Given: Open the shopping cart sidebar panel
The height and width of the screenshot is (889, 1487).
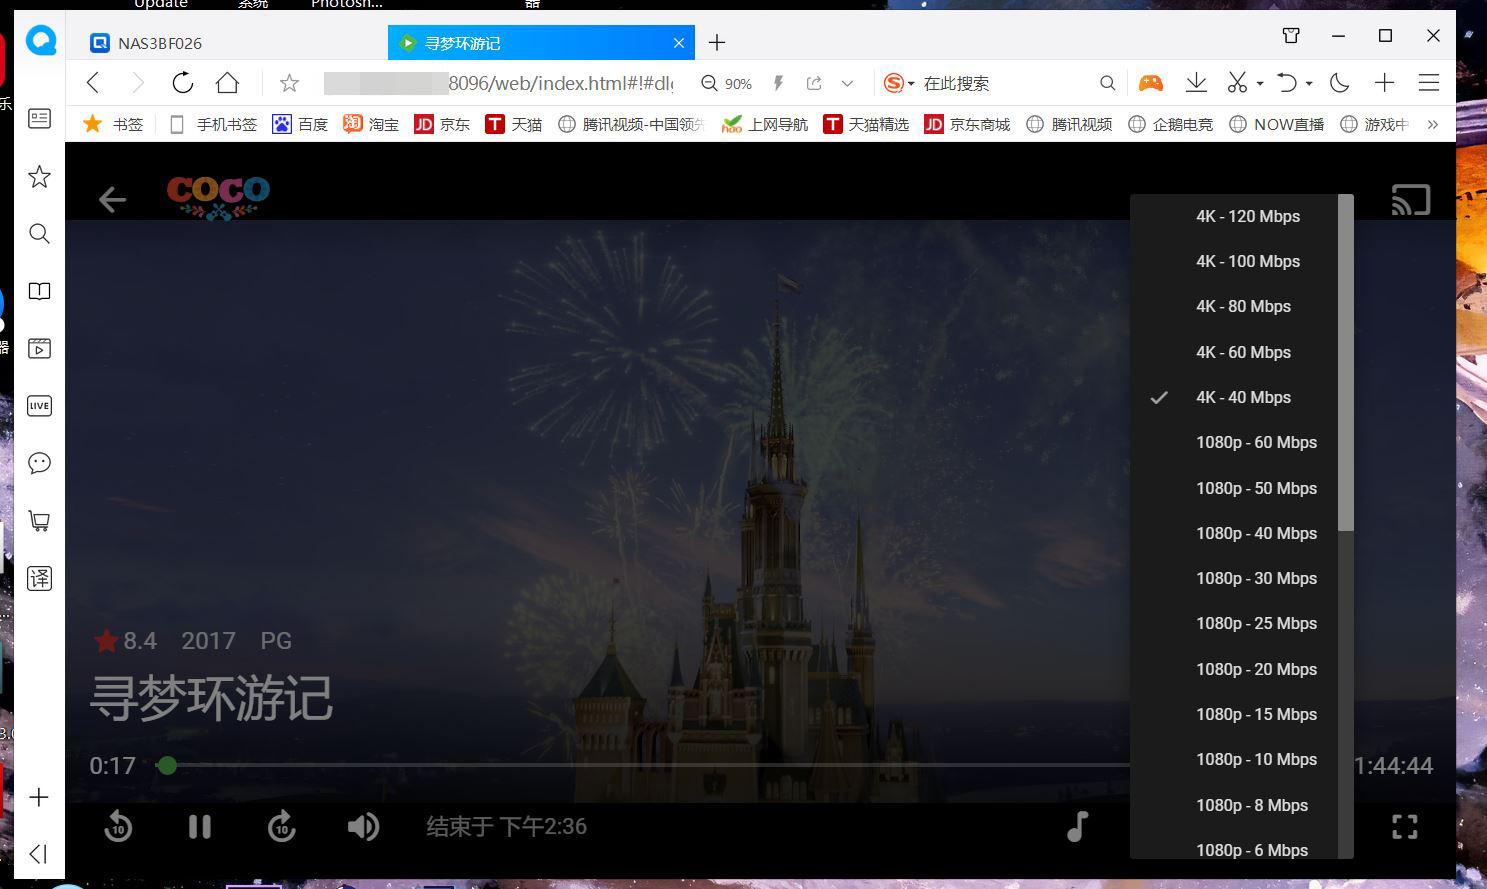Looking at the screenshot, I should coord(39,520).
